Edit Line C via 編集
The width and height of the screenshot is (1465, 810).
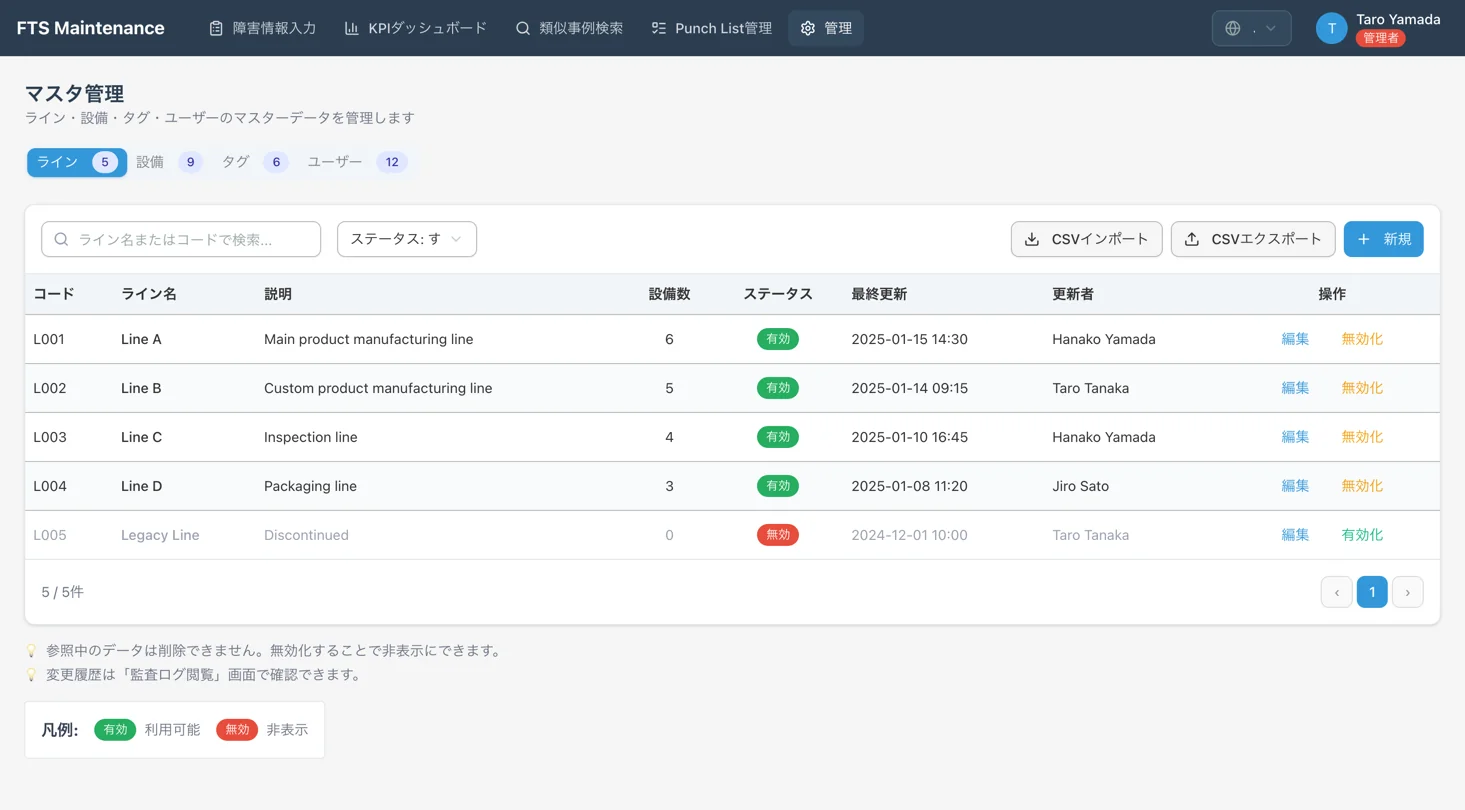click(1295, 437)
